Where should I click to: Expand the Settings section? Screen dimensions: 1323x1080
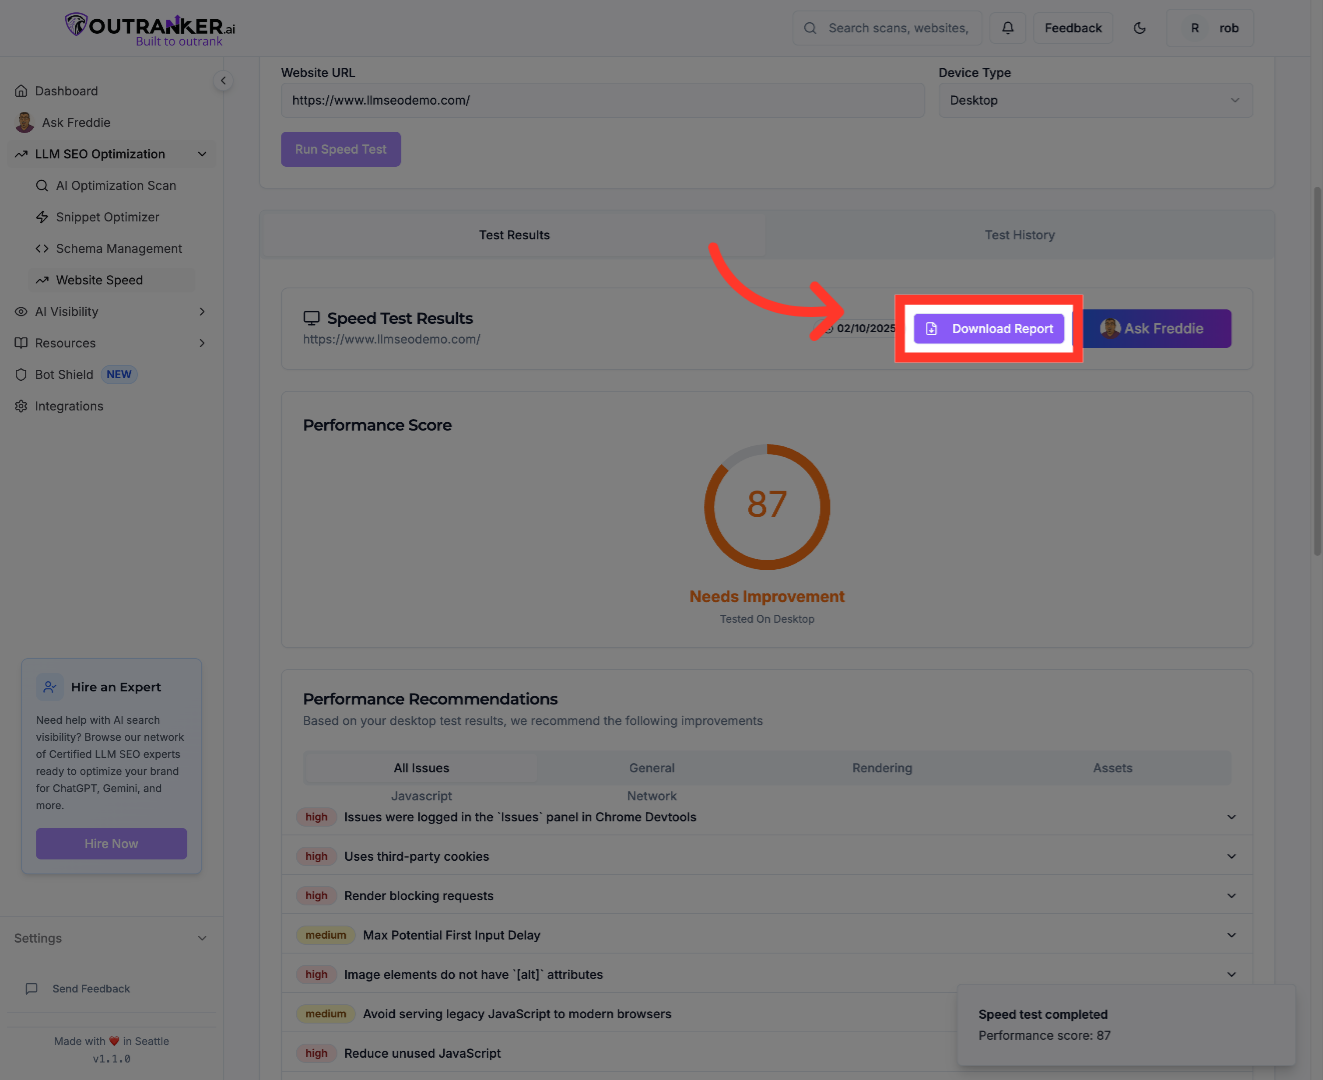click(x=110, y=938)
